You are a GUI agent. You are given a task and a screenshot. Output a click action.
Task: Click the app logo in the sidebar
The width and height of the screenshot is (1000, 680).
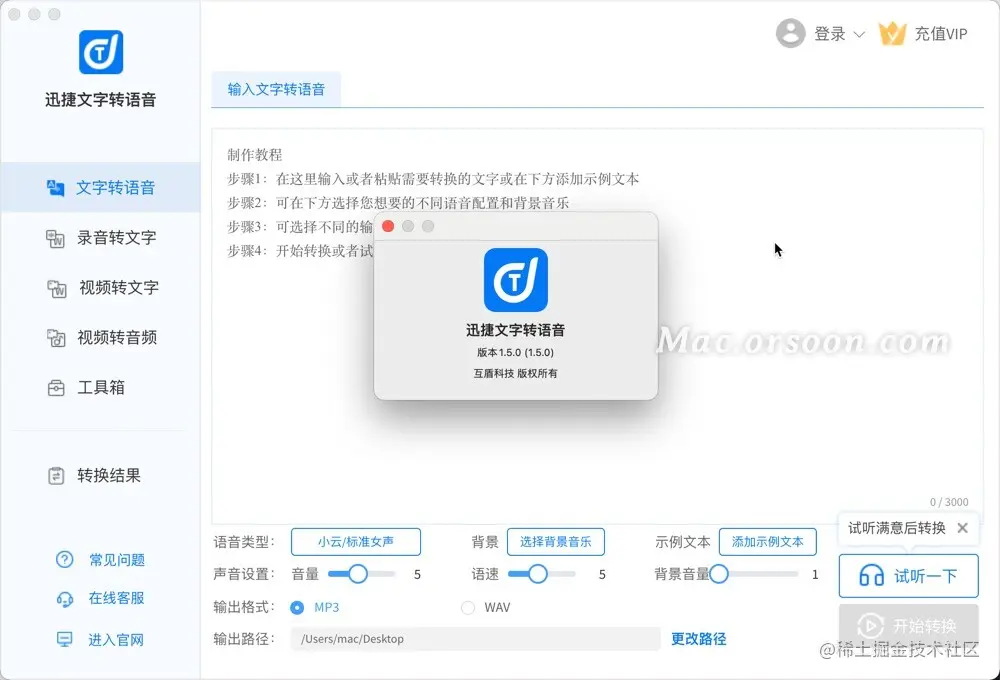point(101,52)
